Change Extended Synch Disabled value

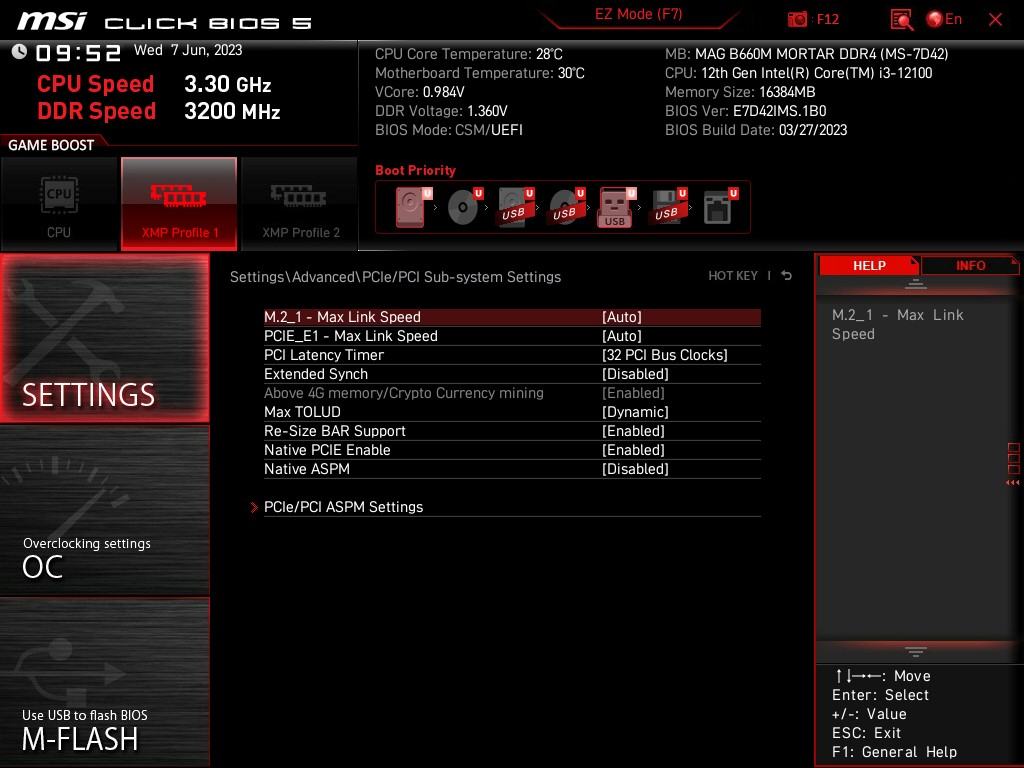point(635,374)
